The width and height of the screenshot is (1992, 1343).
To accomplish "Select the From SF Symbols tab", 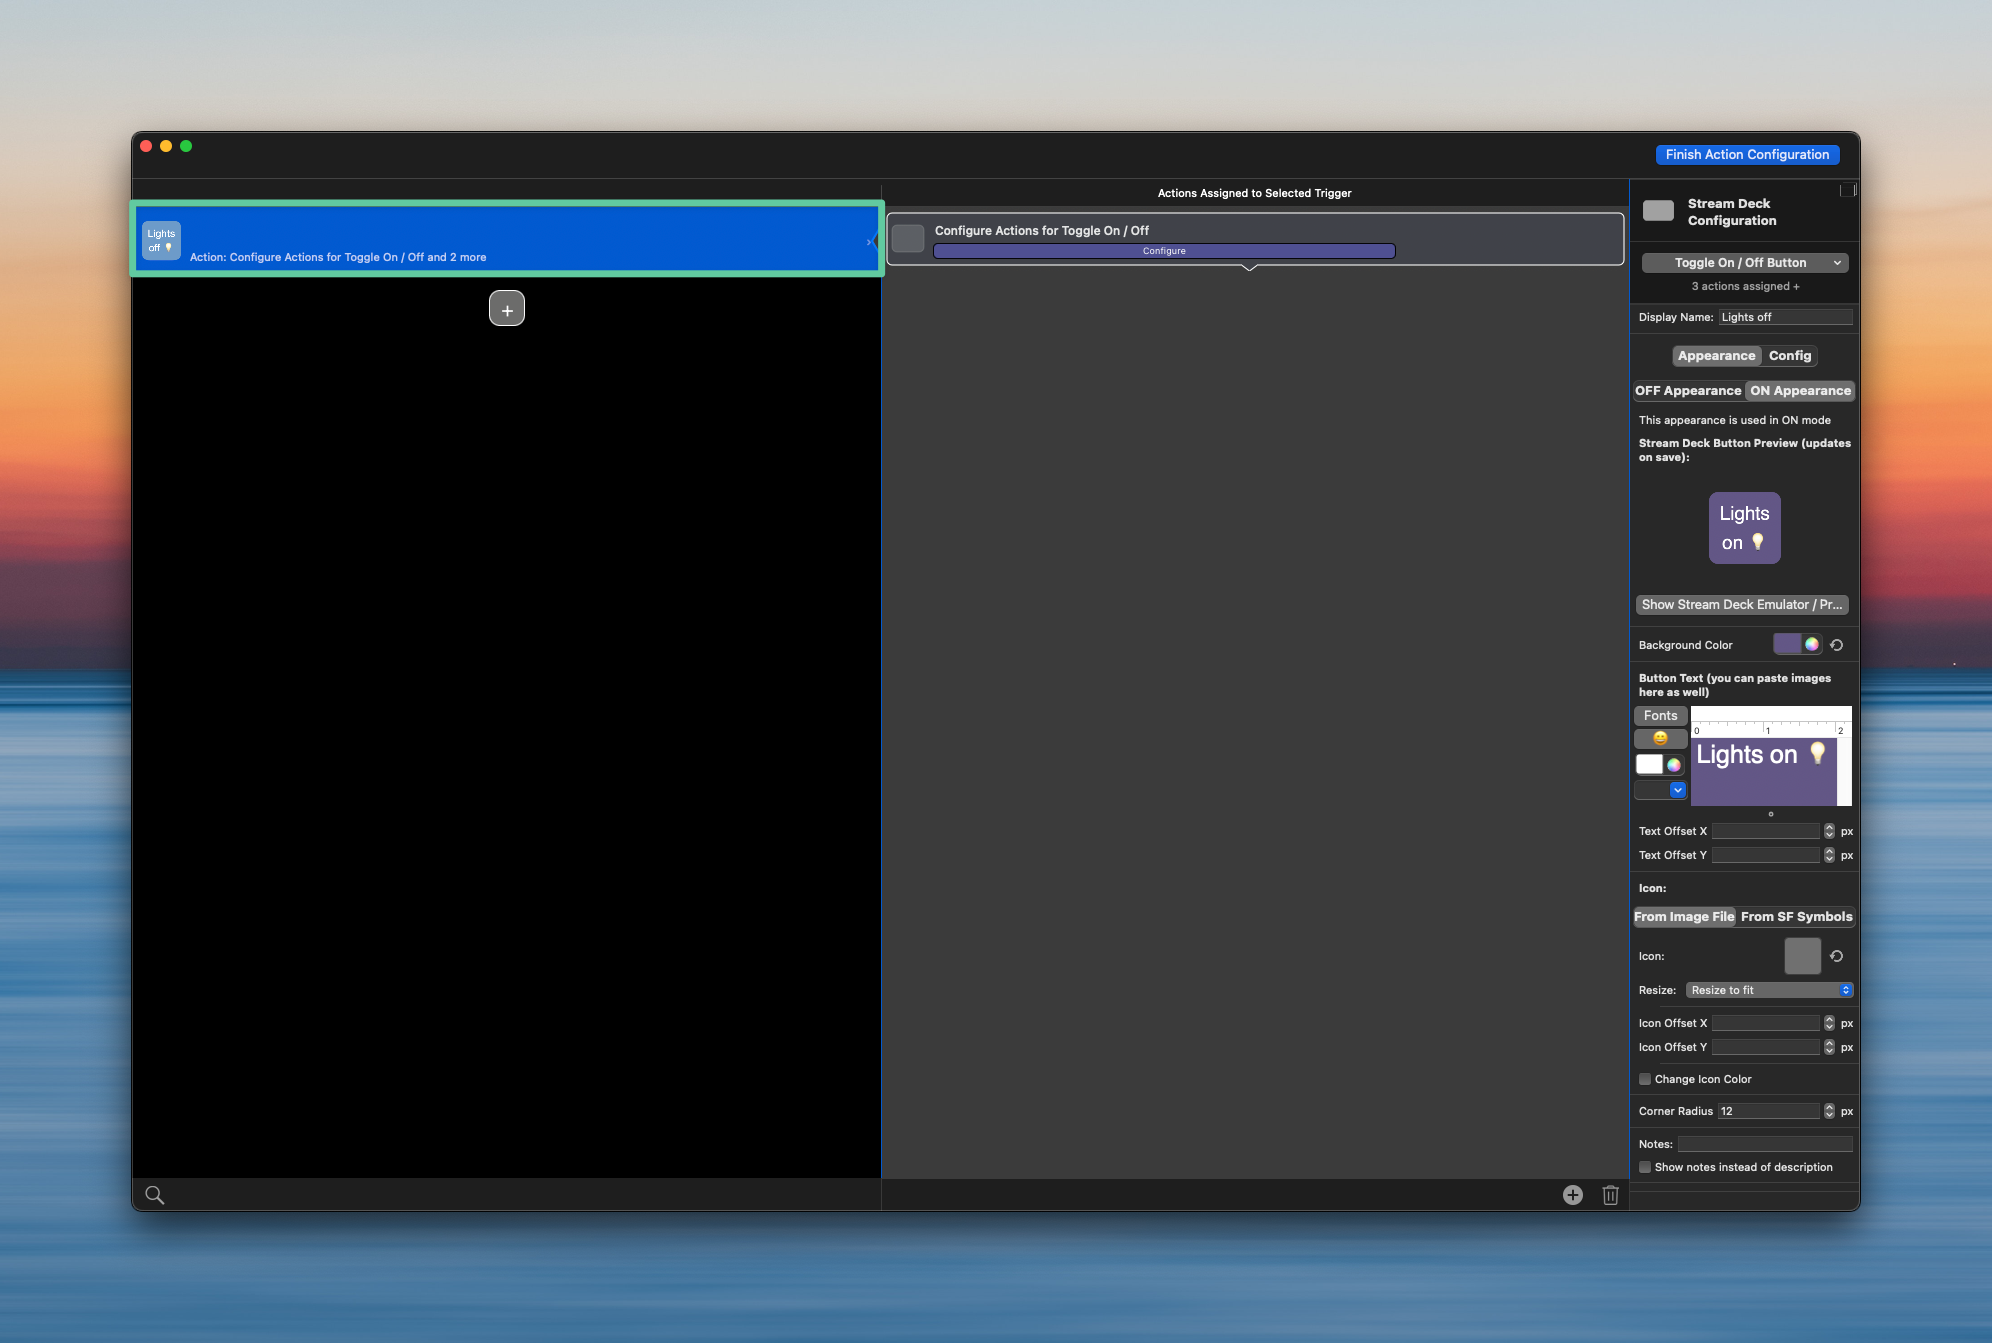I will 1796,917.
